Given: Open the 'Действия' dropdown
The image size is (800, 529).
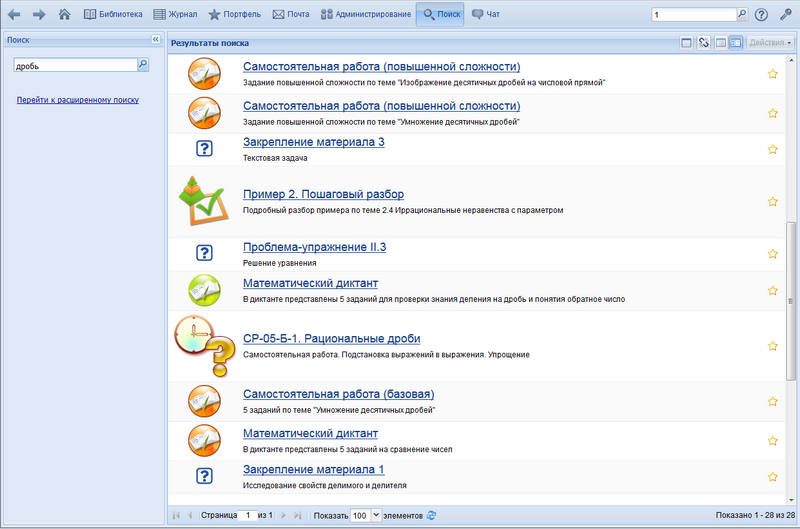Looking at the screenshot, I should coord(770,43).
